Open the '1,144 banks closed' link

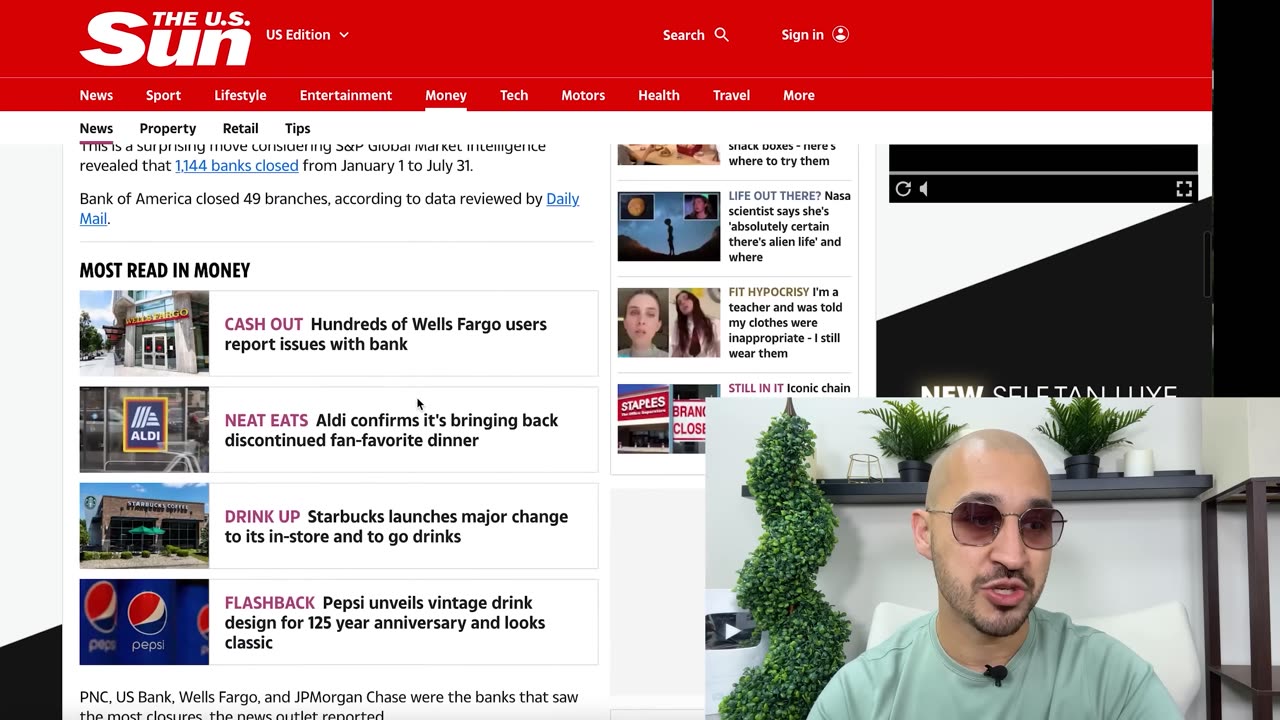coord(237,166)
